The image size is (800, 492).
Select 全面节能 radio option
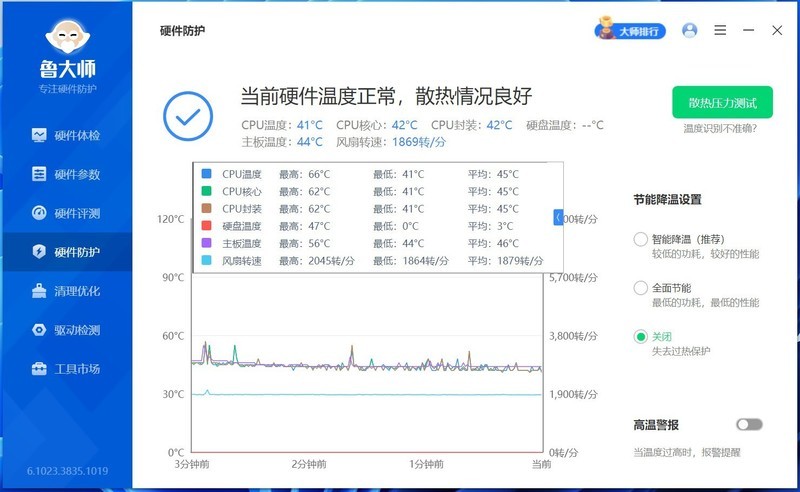point(640,288)
